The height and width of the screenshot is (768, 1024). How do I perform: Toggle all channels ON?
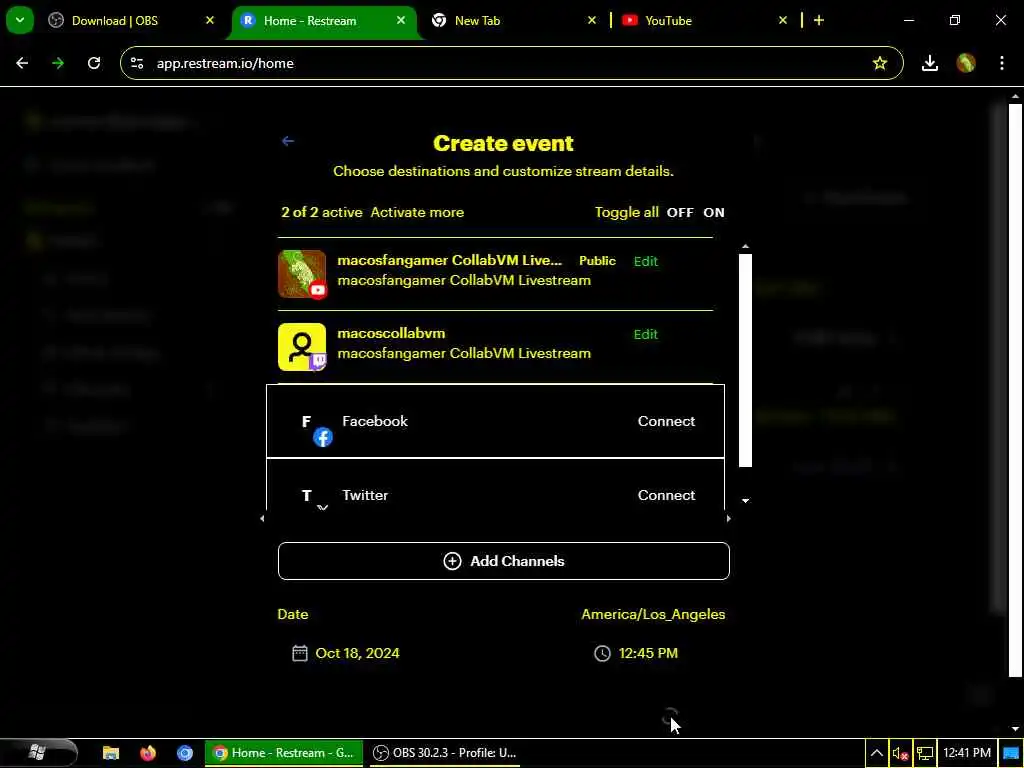click(x=714, y=213)
